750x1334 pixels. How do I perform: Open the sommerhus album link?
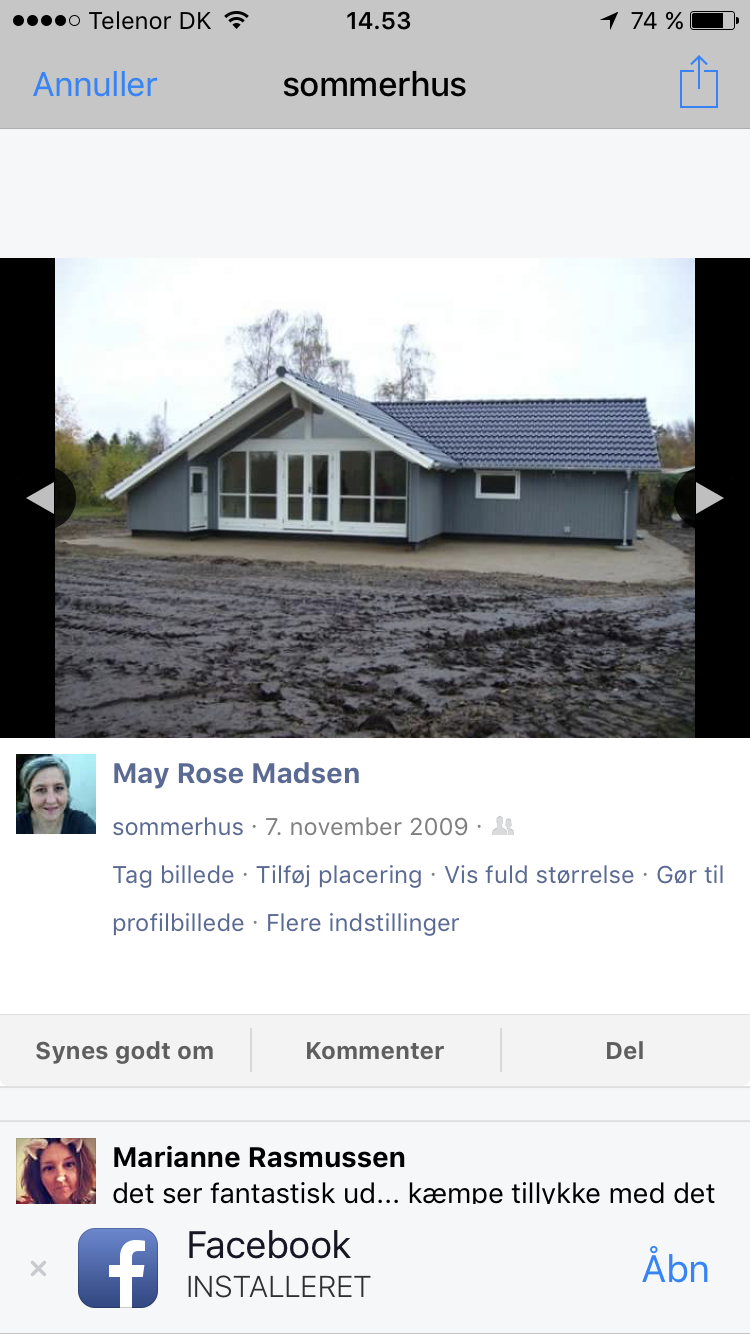coord(178,827)
